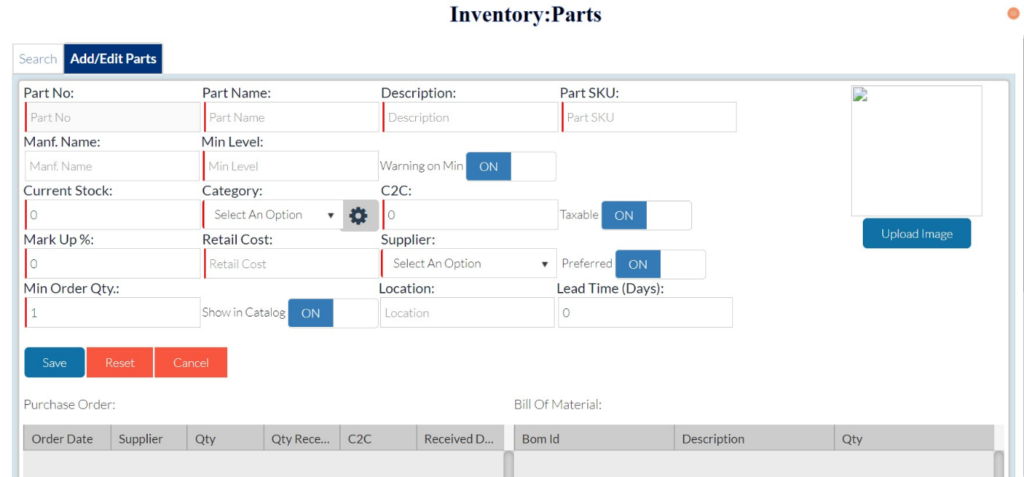Click the Reset button

[120, 363]
